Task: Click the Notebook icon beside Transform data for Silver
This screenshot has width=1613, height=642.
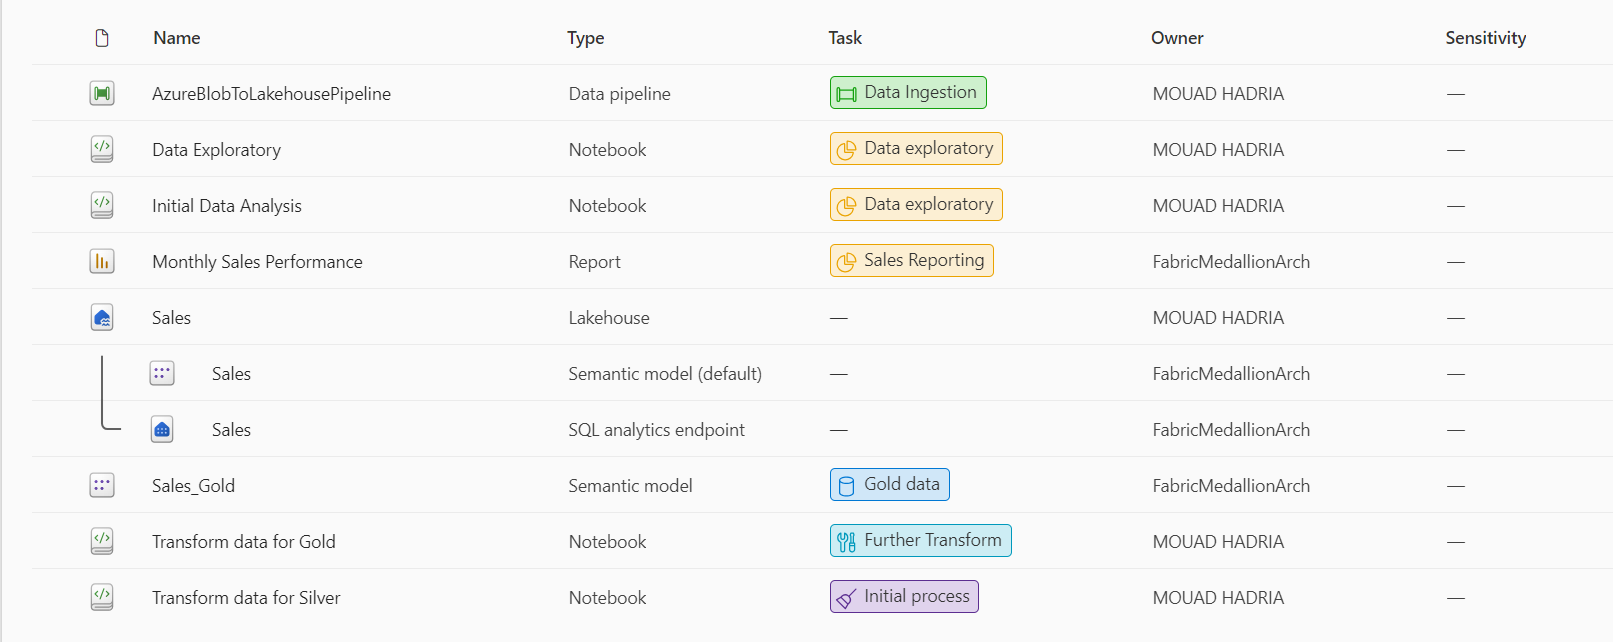Action: 101,597
